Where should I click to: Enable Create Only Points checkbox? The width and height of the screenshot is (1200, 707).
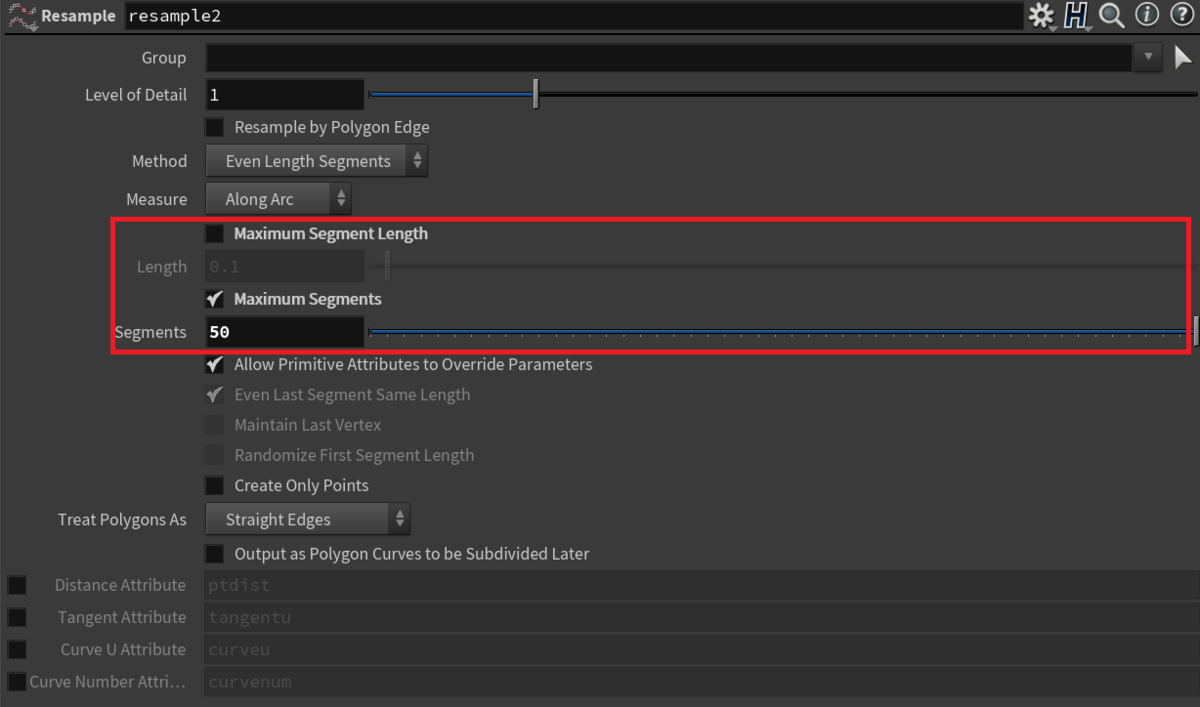(214, 485)
